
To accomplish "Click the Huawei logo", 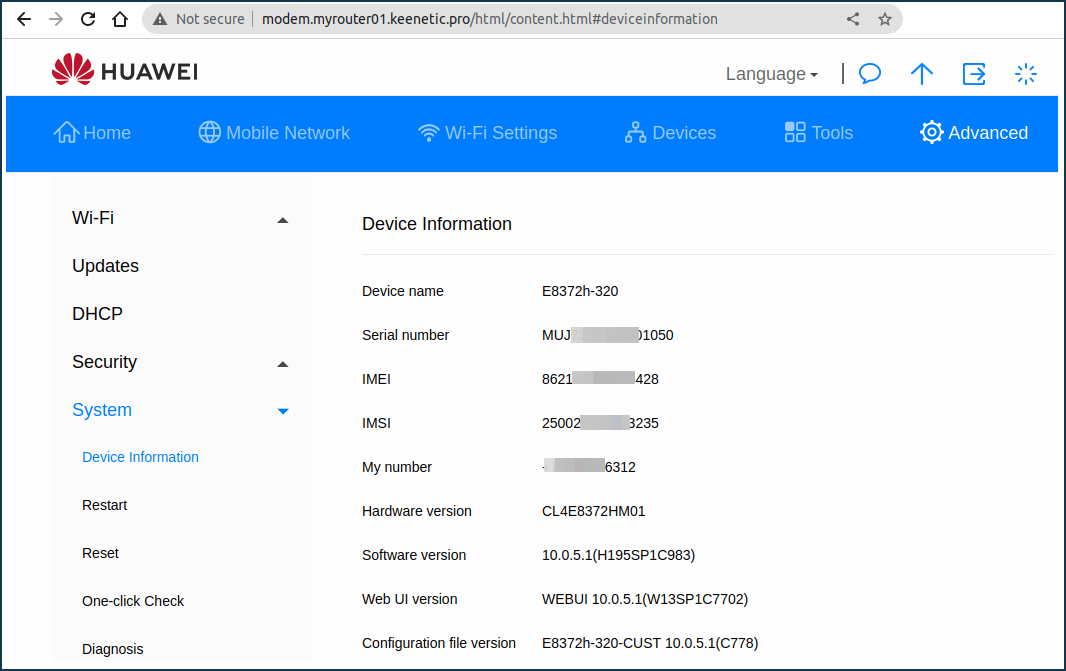I will point(124,69).
